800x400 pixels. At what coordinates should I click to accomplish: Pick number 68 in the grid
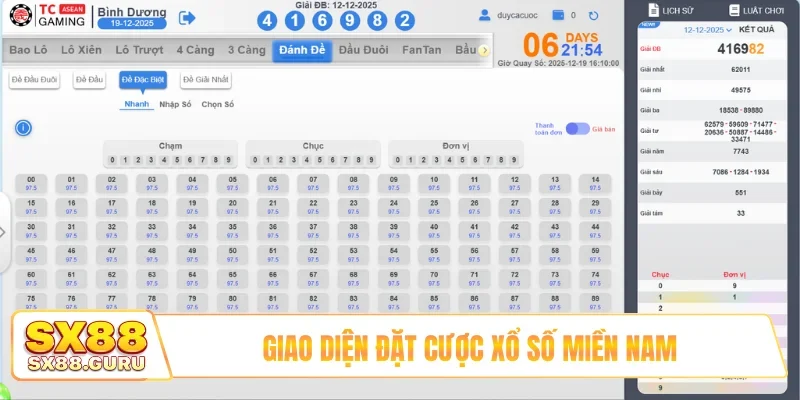pos(354,279)
